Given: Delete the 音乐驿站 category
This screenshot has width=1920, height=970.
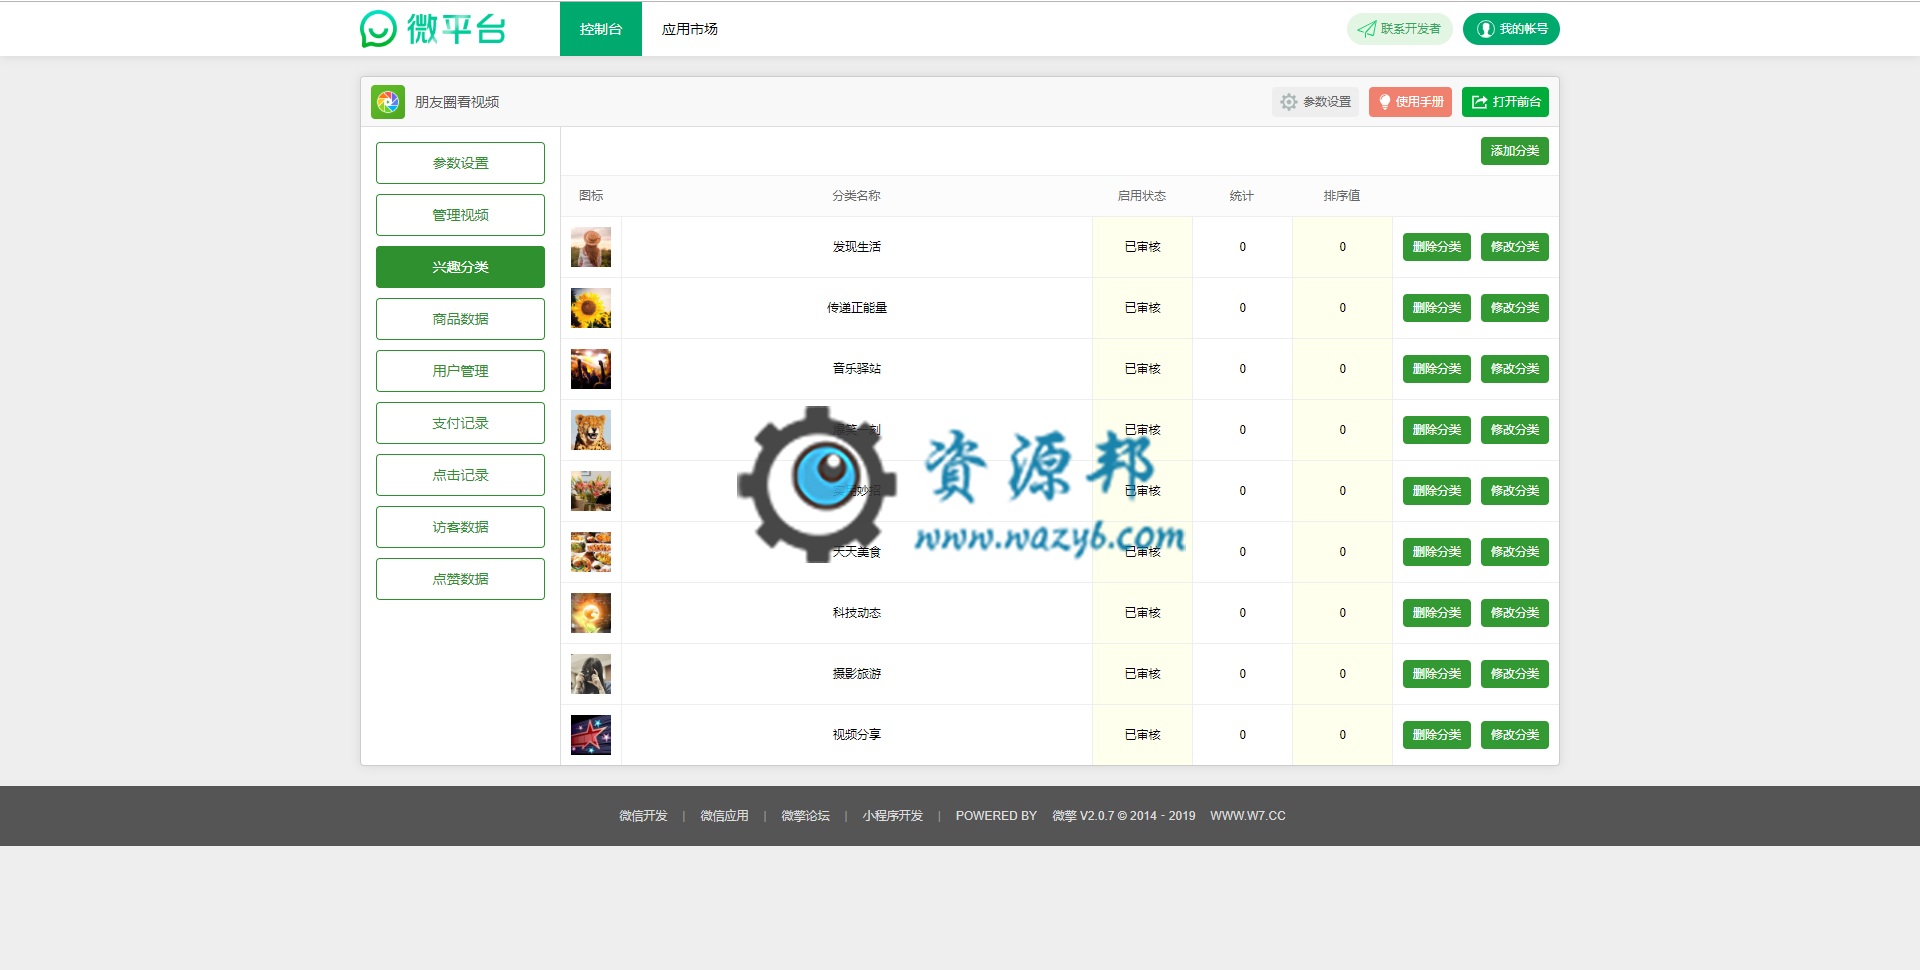Looking at the screenshot, I should coord(1437,369).
